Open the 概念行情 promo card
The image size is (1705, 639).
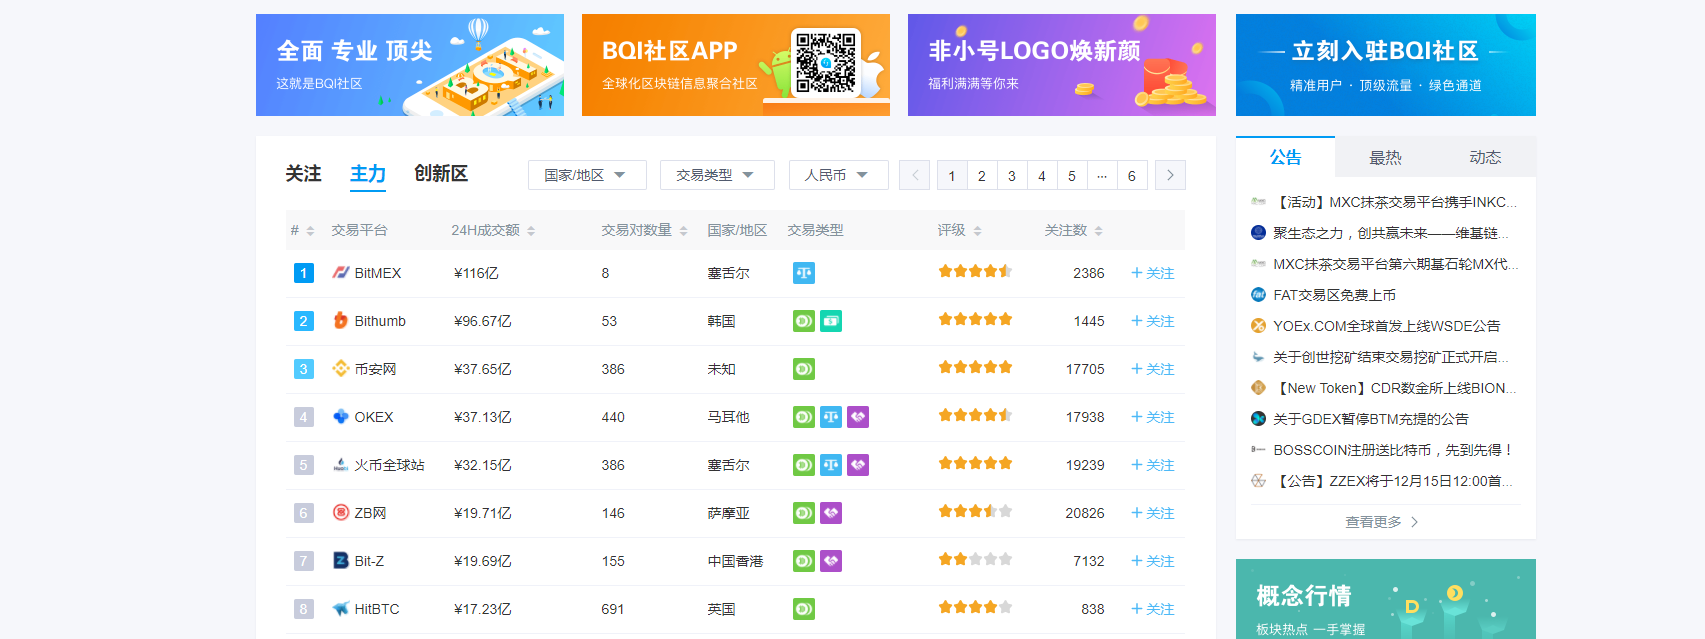pyautogui.click(x=1386, y=599)
